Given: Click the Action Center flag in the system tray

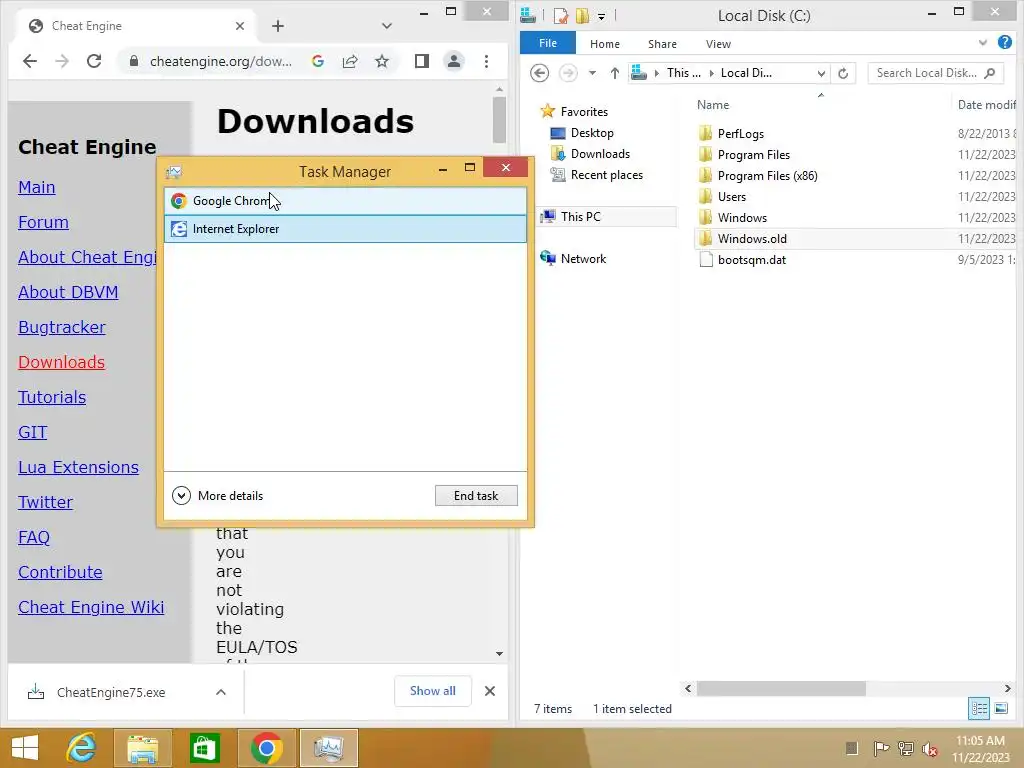Looking at the screenshot, I should click(x=881, y=749).
